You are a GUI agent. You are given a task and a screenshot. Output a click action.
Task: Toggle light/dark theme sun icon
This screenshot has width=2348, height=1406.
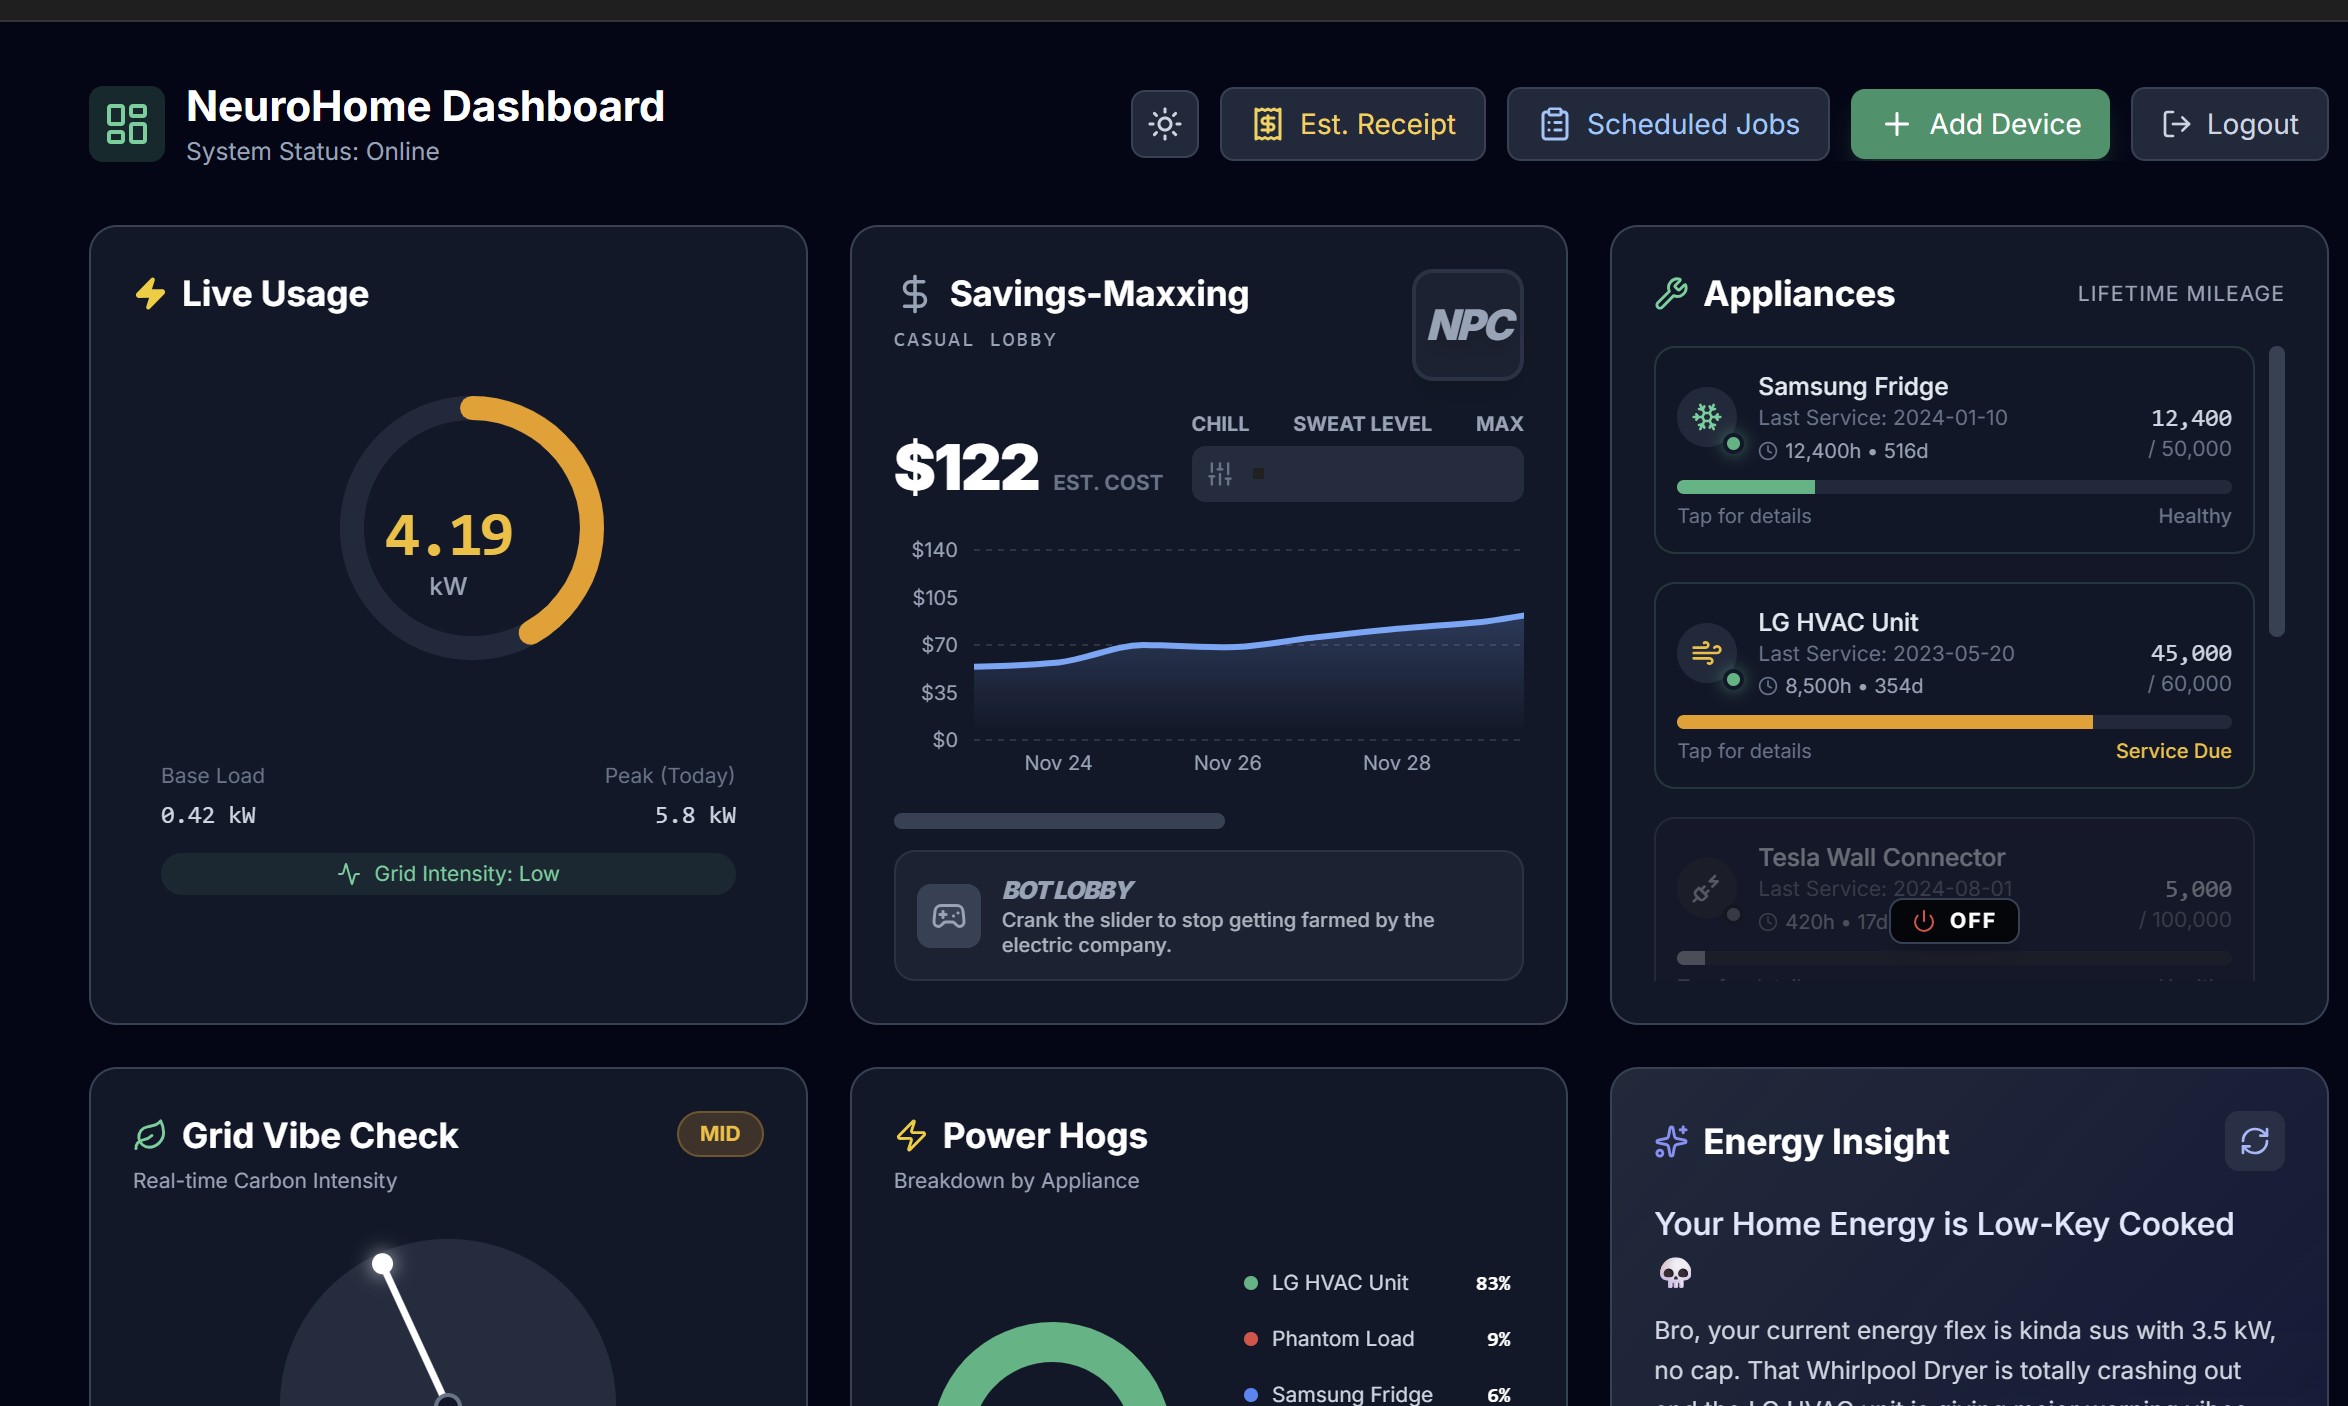(x=1164, y=124)
